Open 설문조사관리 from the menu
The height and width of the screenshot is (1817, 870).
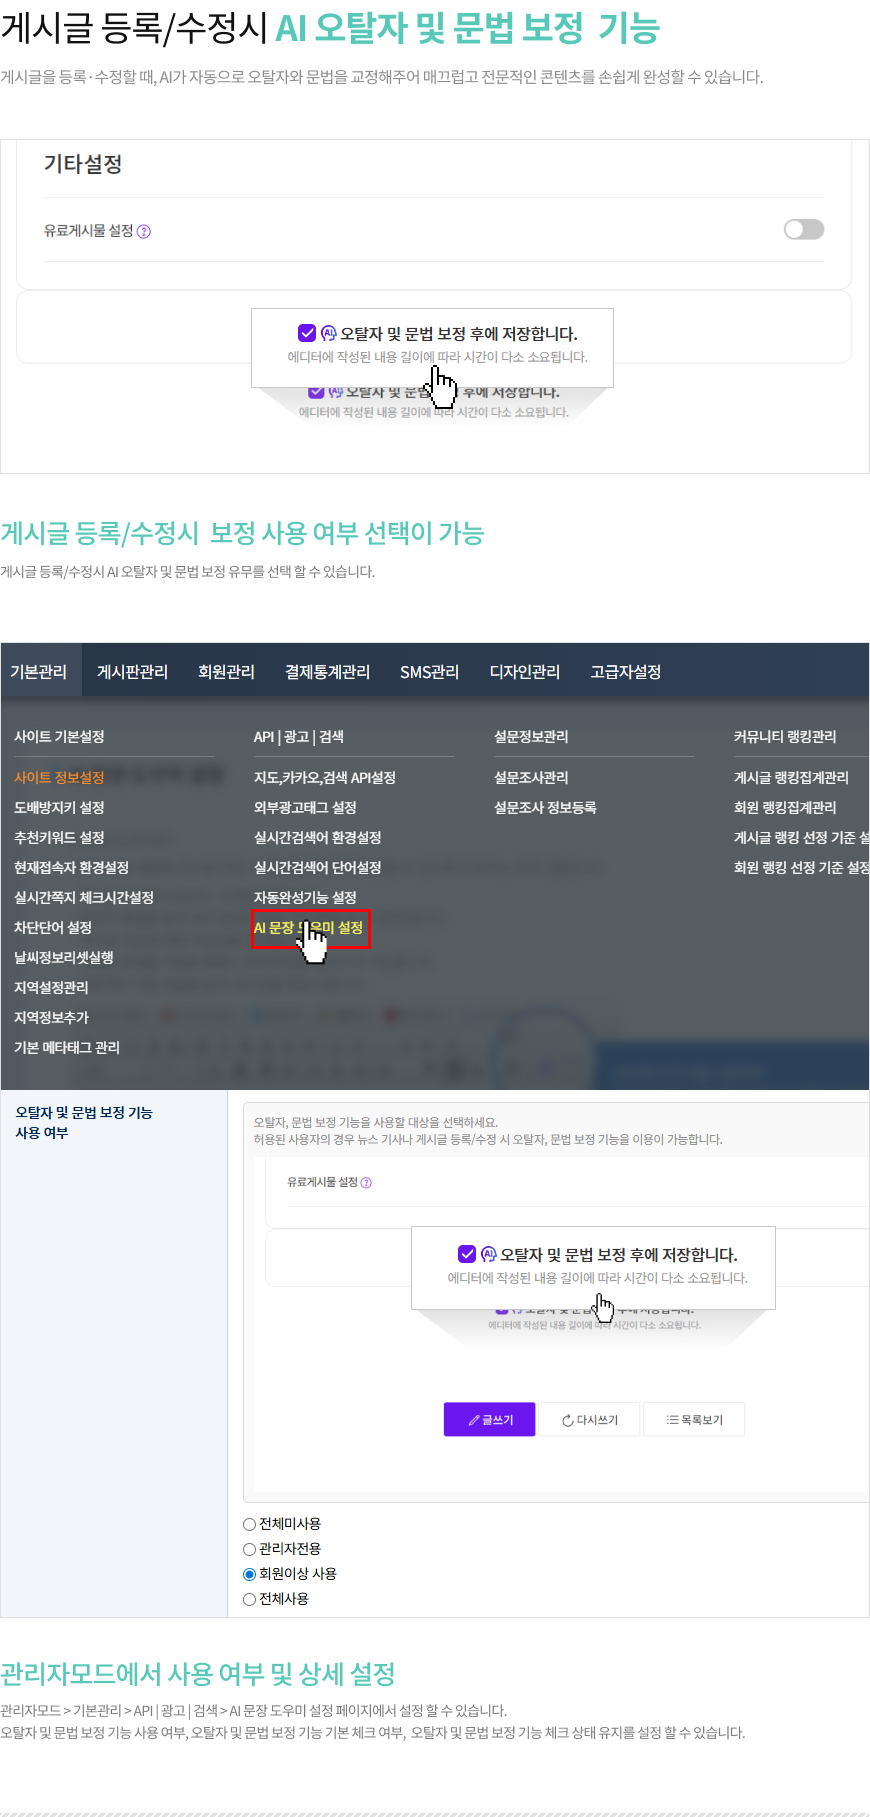click(531, 777)
